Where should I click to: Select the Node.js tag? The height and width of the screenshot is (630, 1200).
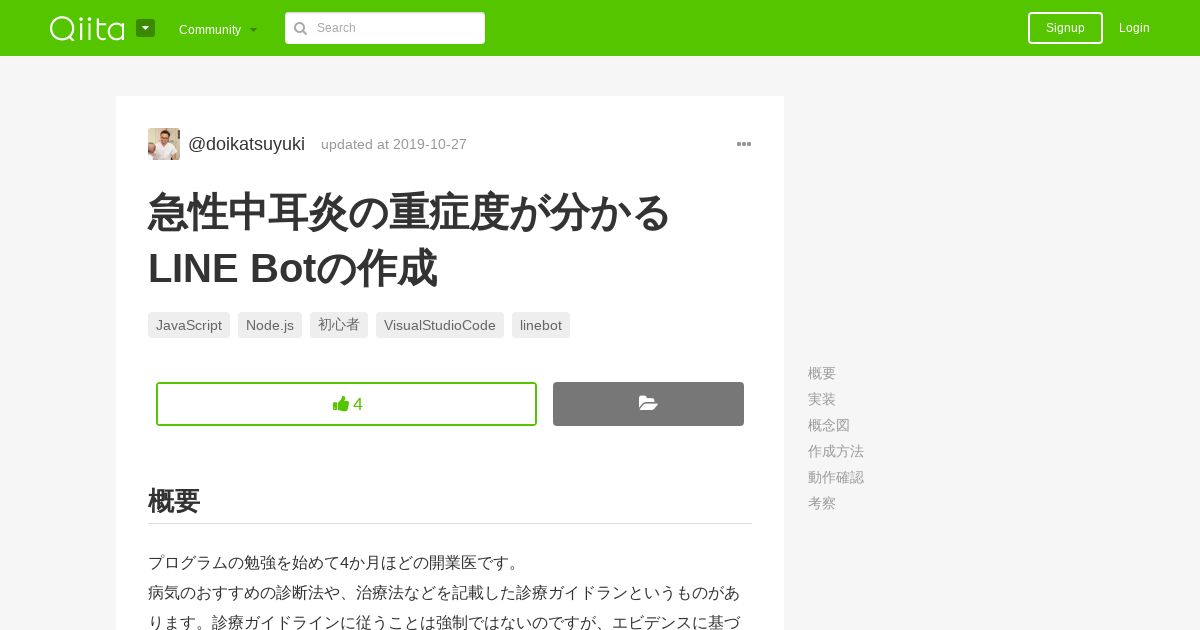click(x=270, y=325)
